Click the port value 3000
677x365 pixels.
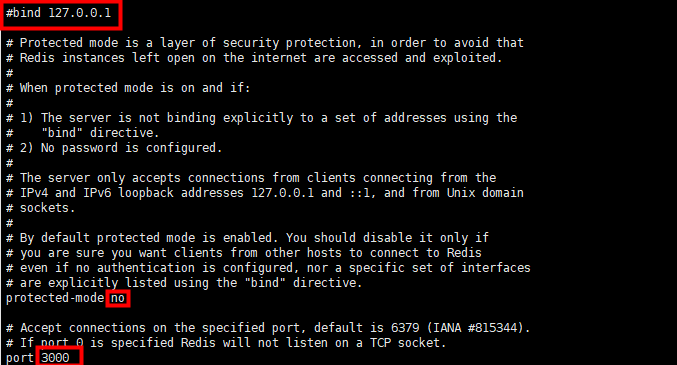[55, 358]
